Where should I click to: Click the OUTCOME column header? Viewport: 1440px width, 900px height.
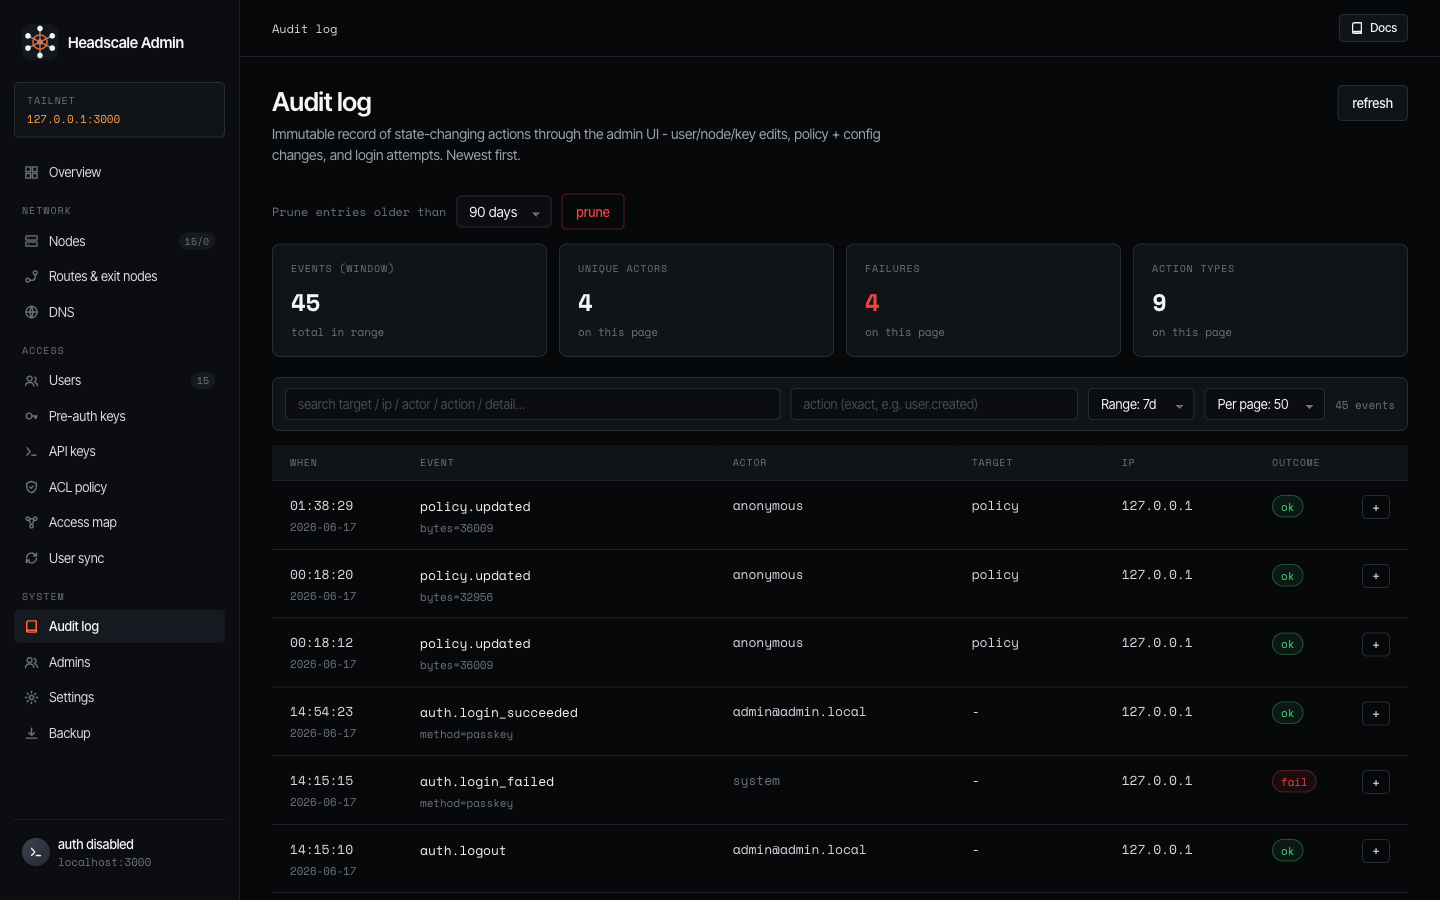[x=1296, y=463]
